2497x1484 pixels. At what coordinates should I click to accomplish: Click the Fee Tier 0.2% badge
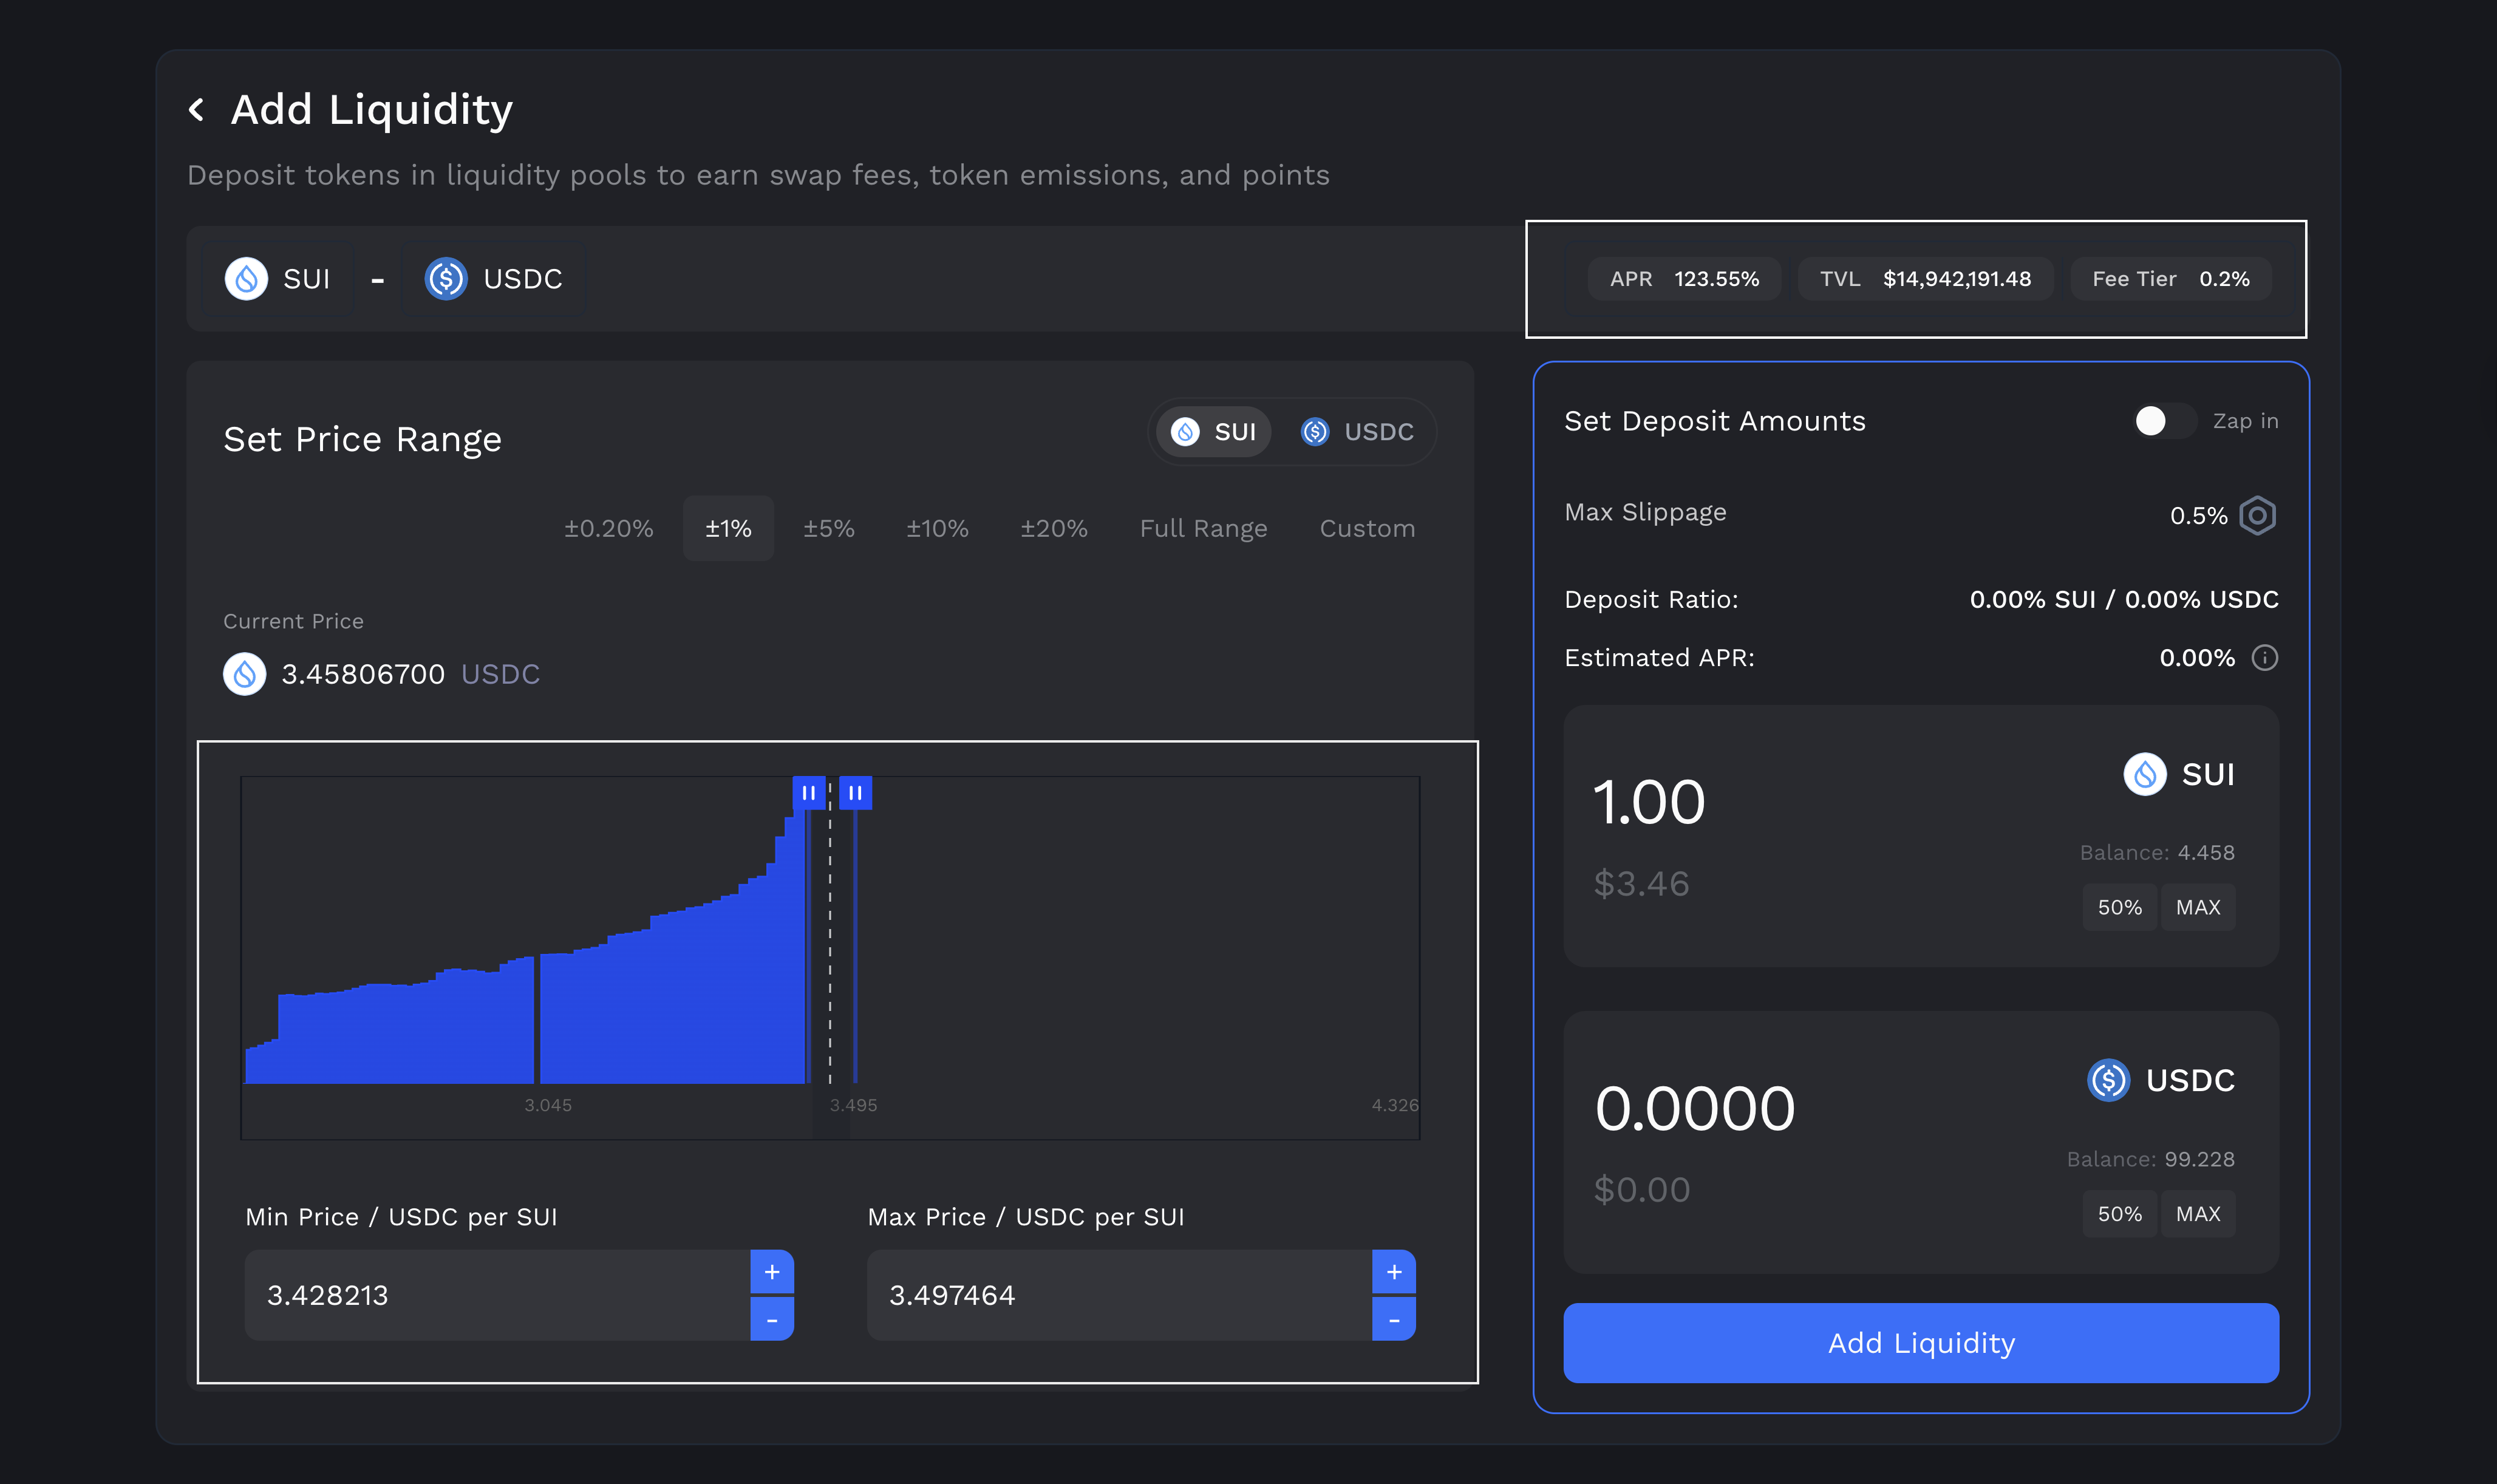[x=2170, y=279]
